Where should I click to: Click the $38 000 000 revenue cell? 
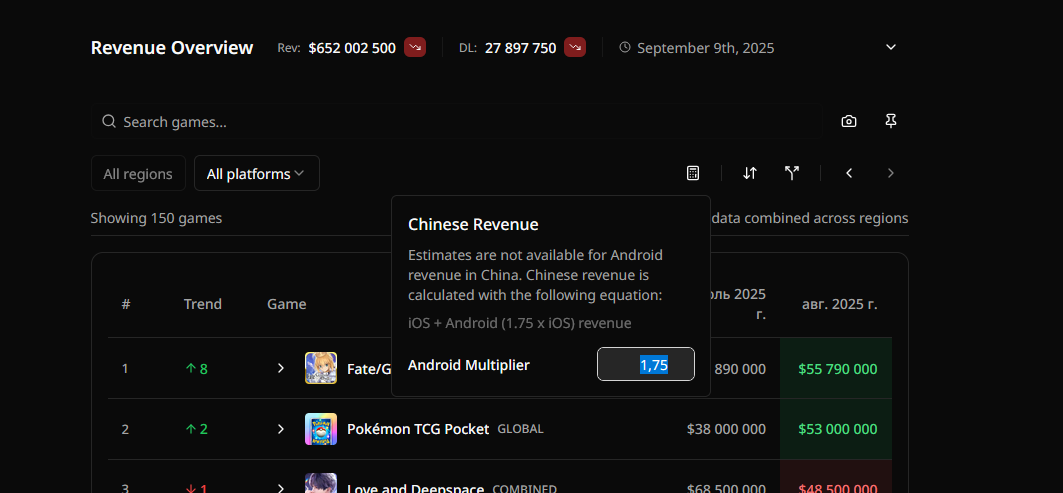point(726,429)
